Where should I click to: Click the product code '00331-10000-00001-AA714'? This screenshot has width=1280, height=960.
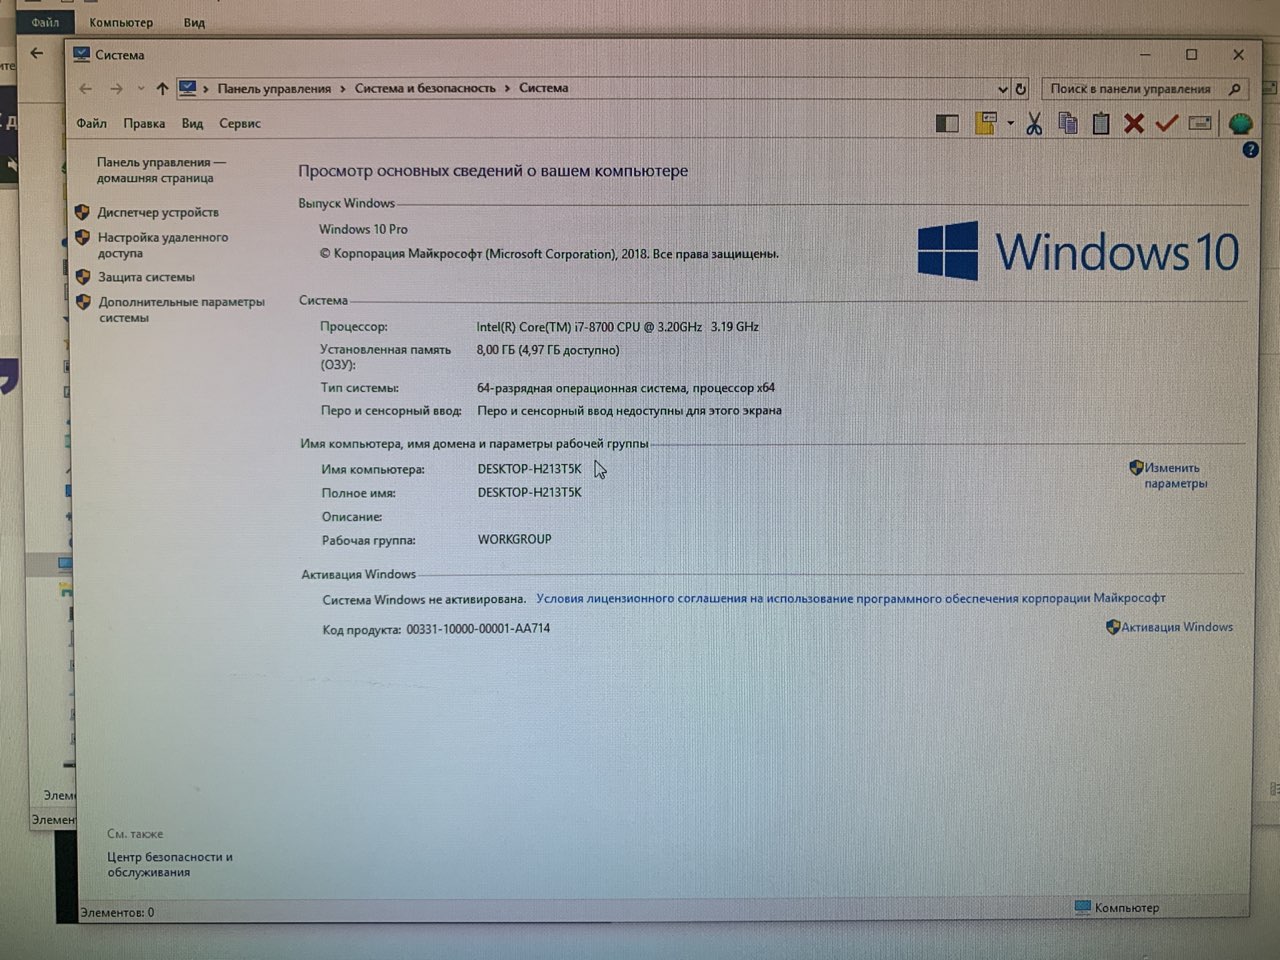[x=478, y=629]
